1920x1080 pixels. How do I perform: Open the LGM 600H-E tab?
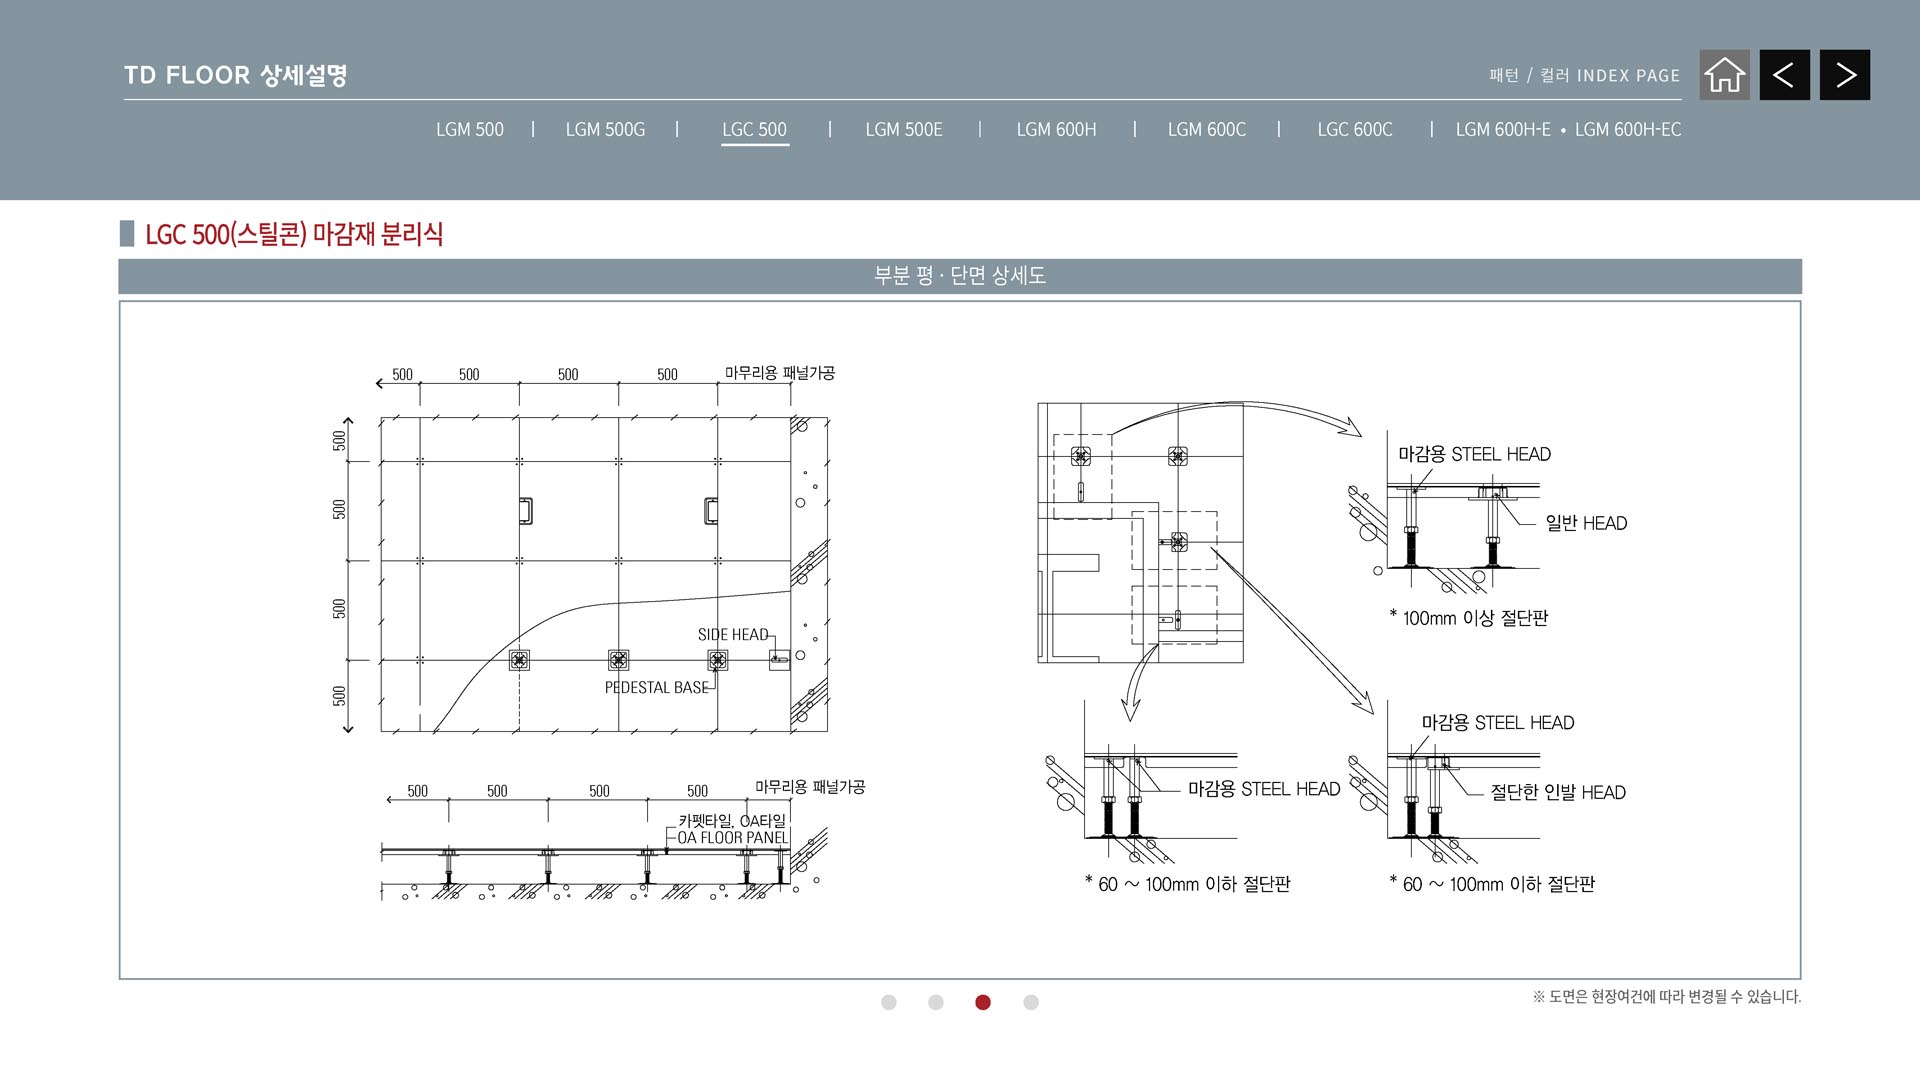[x=1503, y=130]
